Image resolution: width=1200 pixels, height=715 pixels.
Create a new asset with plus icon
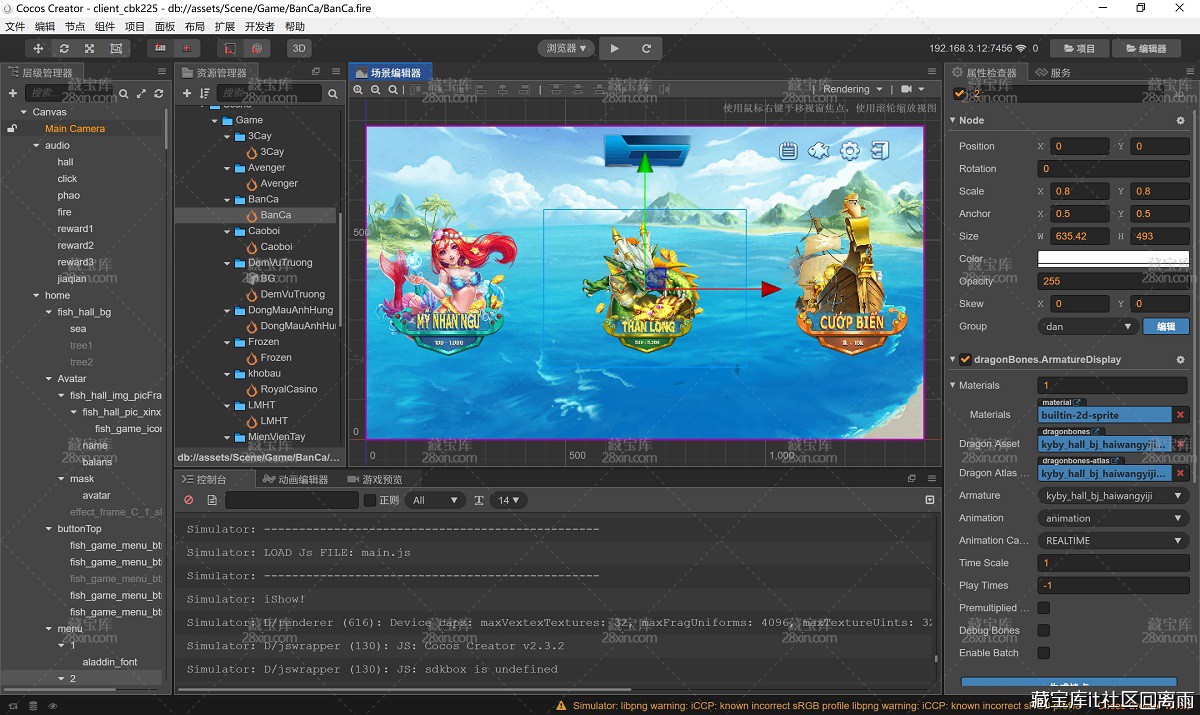187,93
